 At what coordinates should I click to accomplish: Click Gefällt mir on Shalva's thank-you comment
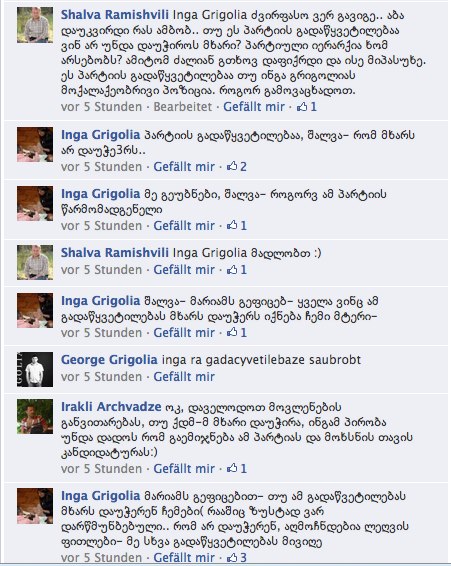click(x=184, y=270)
